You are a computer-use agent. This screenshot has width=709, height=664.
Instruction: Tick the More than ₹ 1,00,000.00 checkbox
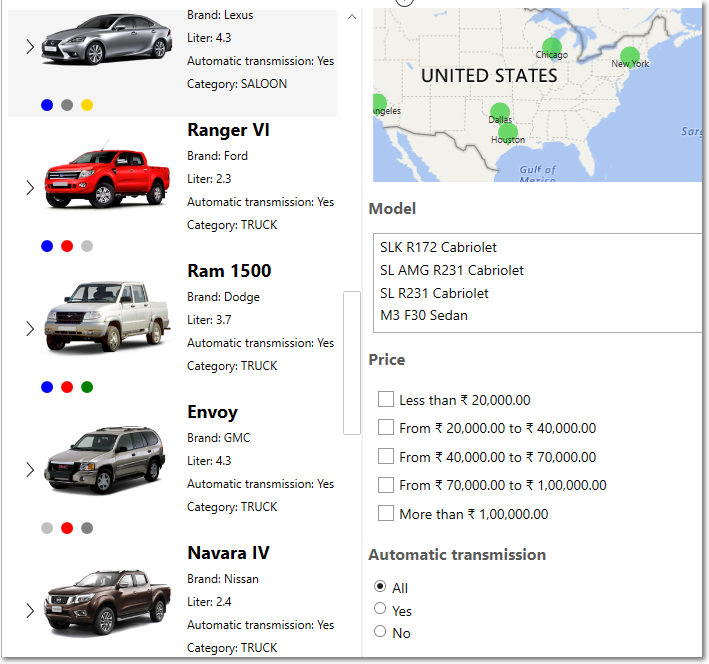[386, 514]
